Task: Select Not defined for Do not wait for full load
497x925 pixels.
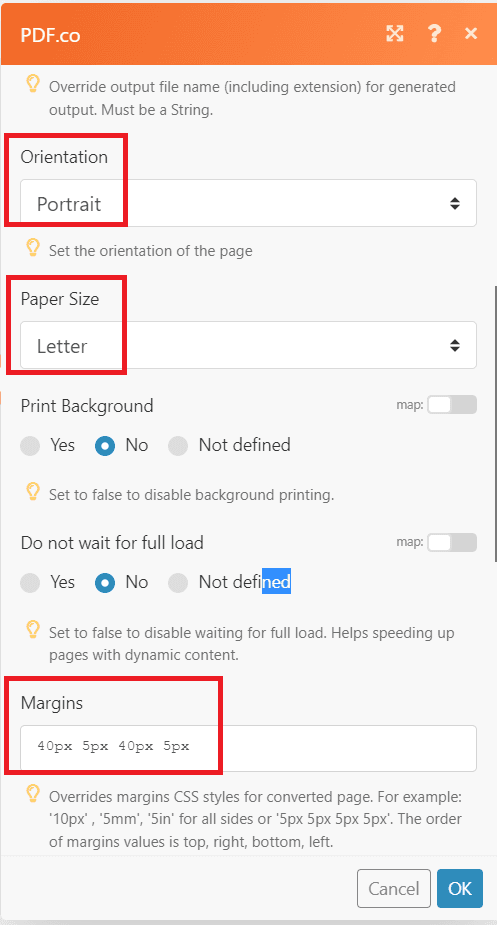Action: pyautogui.click(x=178, y=583)
